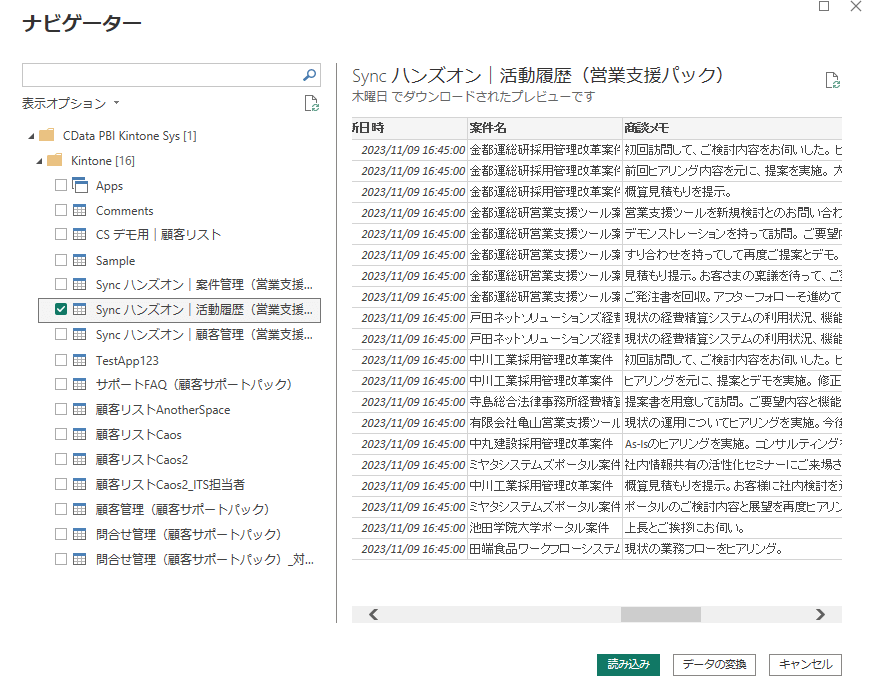The height and width of the screenshot is (680, 872).
Task: Click cell 有限会社亀山営業支援ツール
Action: 544,423
